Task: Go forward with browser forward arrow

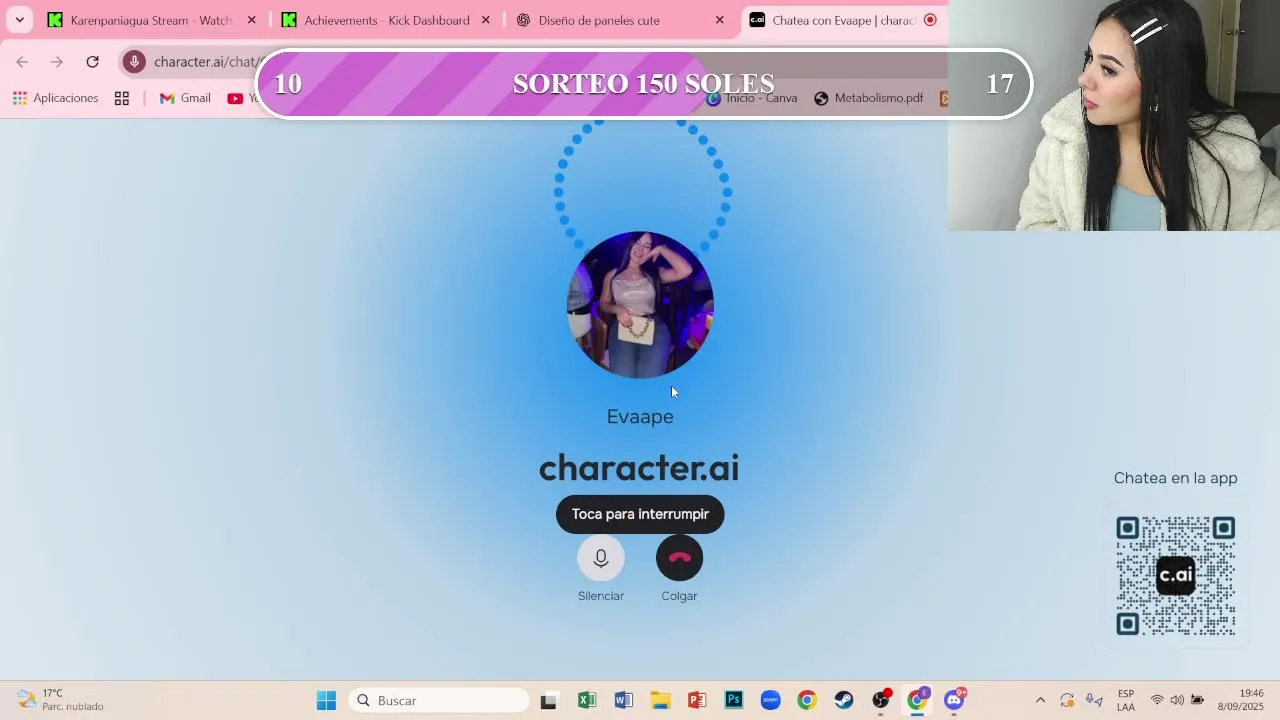Action: [x=57, y=62]
